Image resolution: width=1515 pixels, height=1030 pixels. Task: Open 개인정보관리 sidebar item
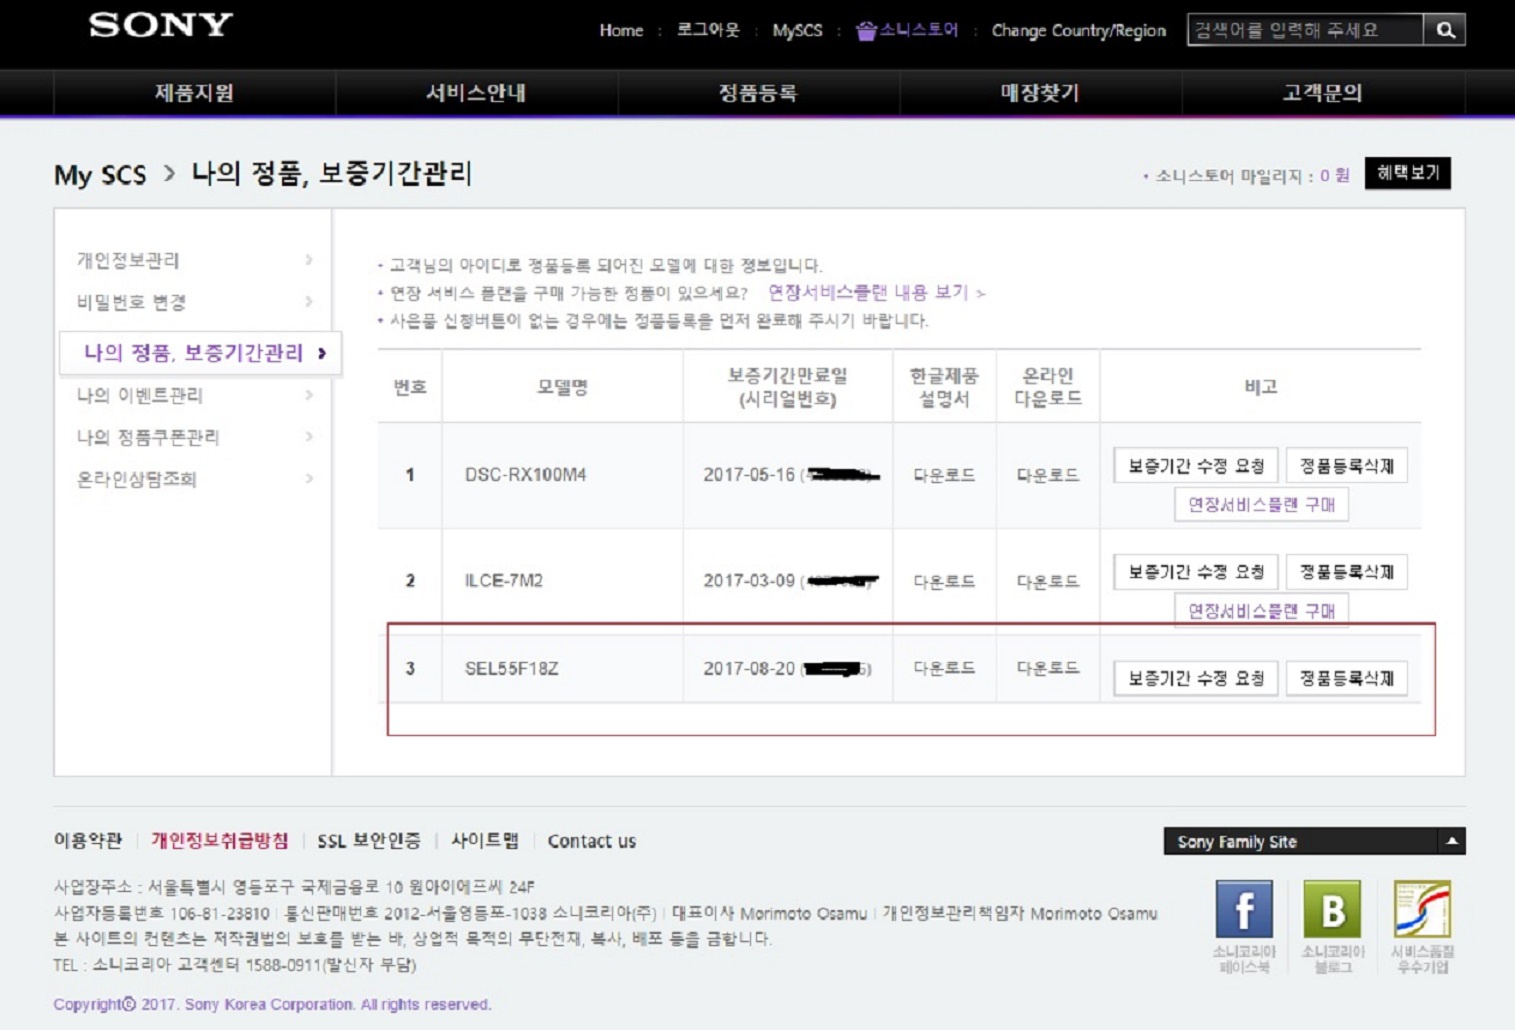tap(128, 260)
